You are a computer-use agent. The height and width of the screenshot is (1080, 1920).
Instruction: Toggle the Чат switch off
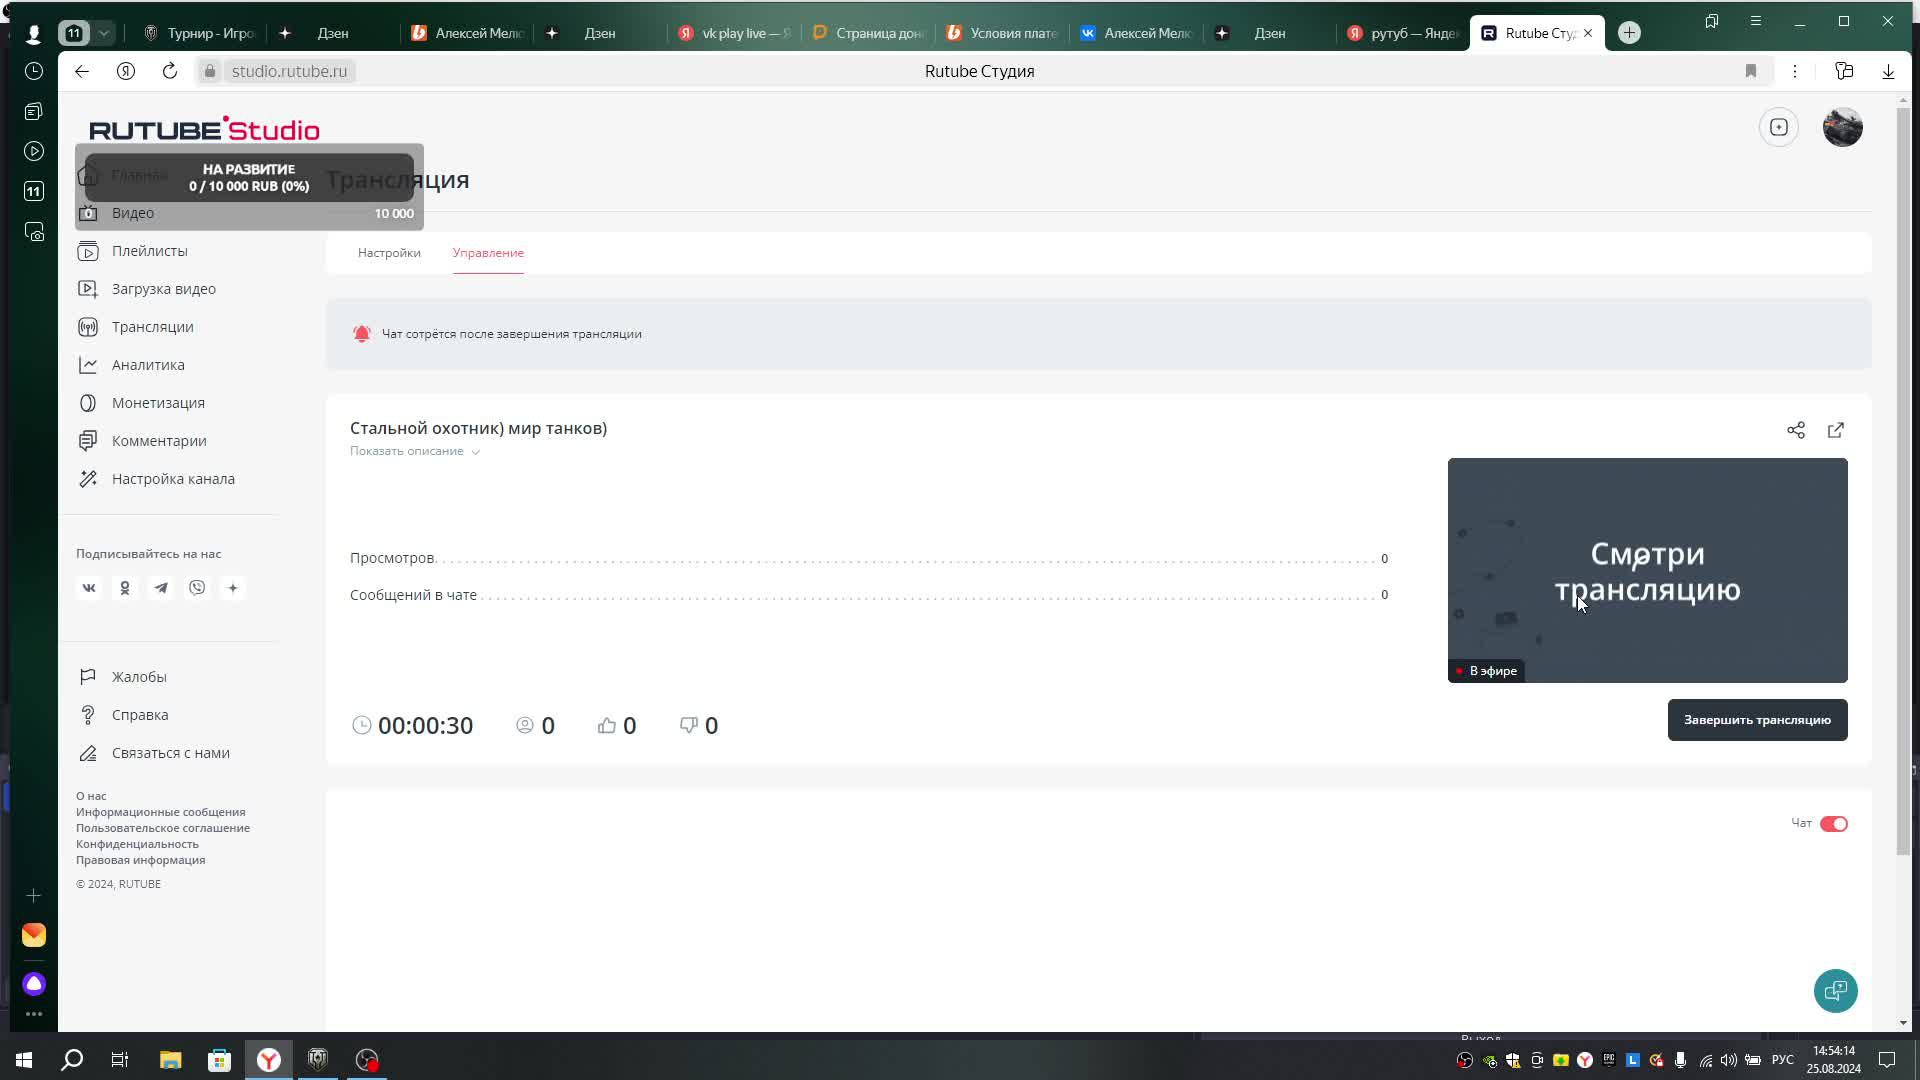click(x=1833, y=824)
